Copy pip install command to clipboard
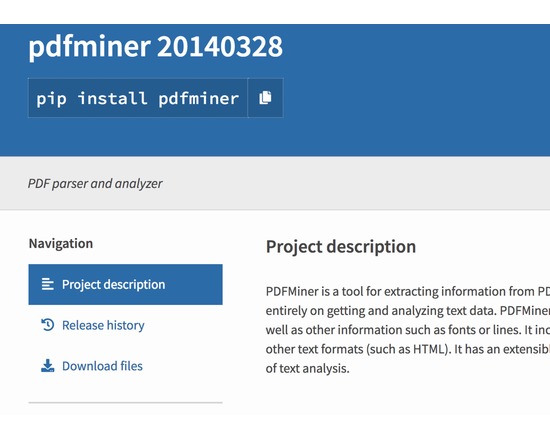The width and height of the screenshot is (550, 440). [266, 98]
